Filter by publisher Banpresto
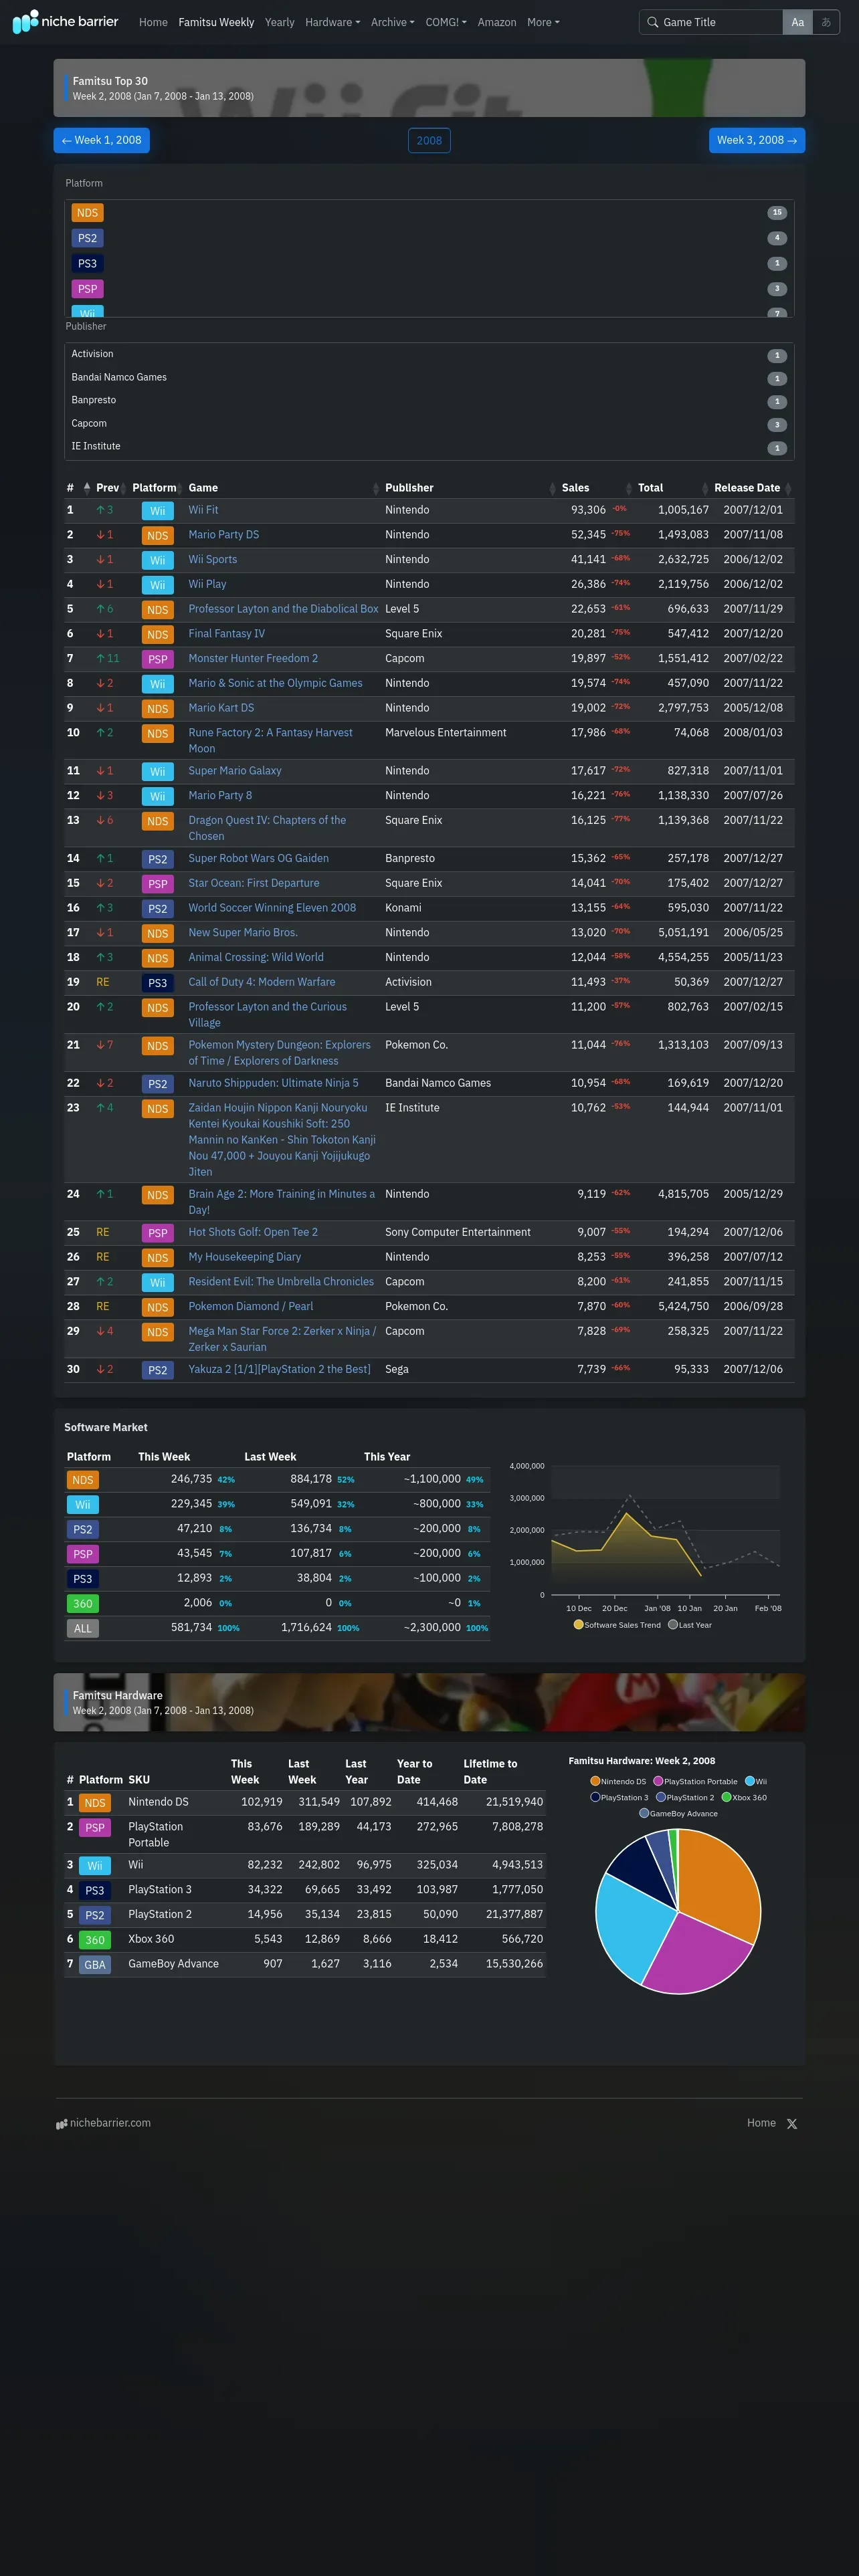859x2576 pixels. tap(429, 401)
